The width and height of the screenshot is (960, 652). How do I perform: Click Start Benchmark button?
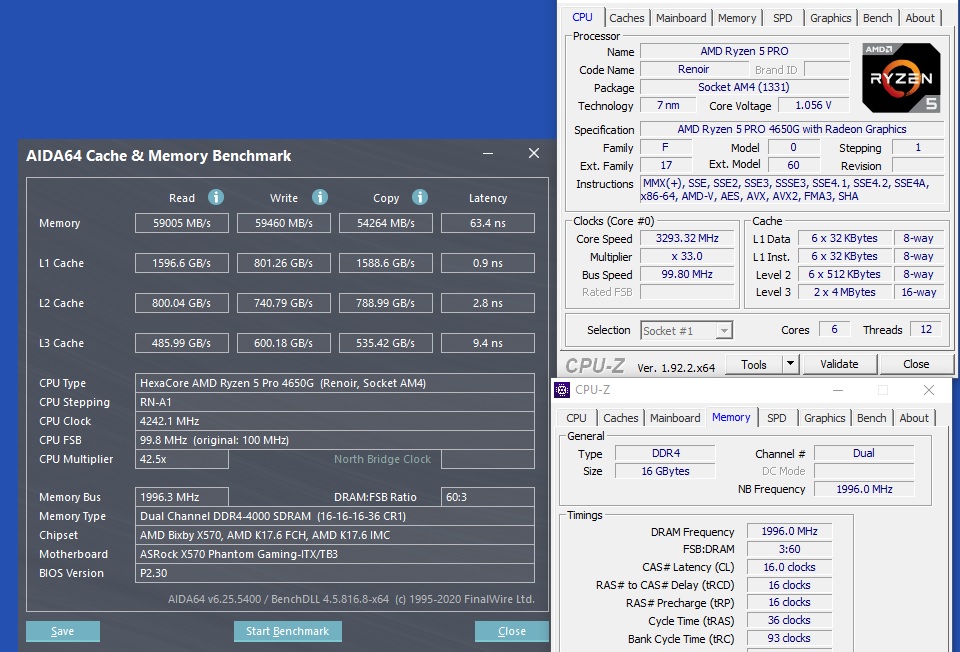pyautogui.click(x=287, y=631)
